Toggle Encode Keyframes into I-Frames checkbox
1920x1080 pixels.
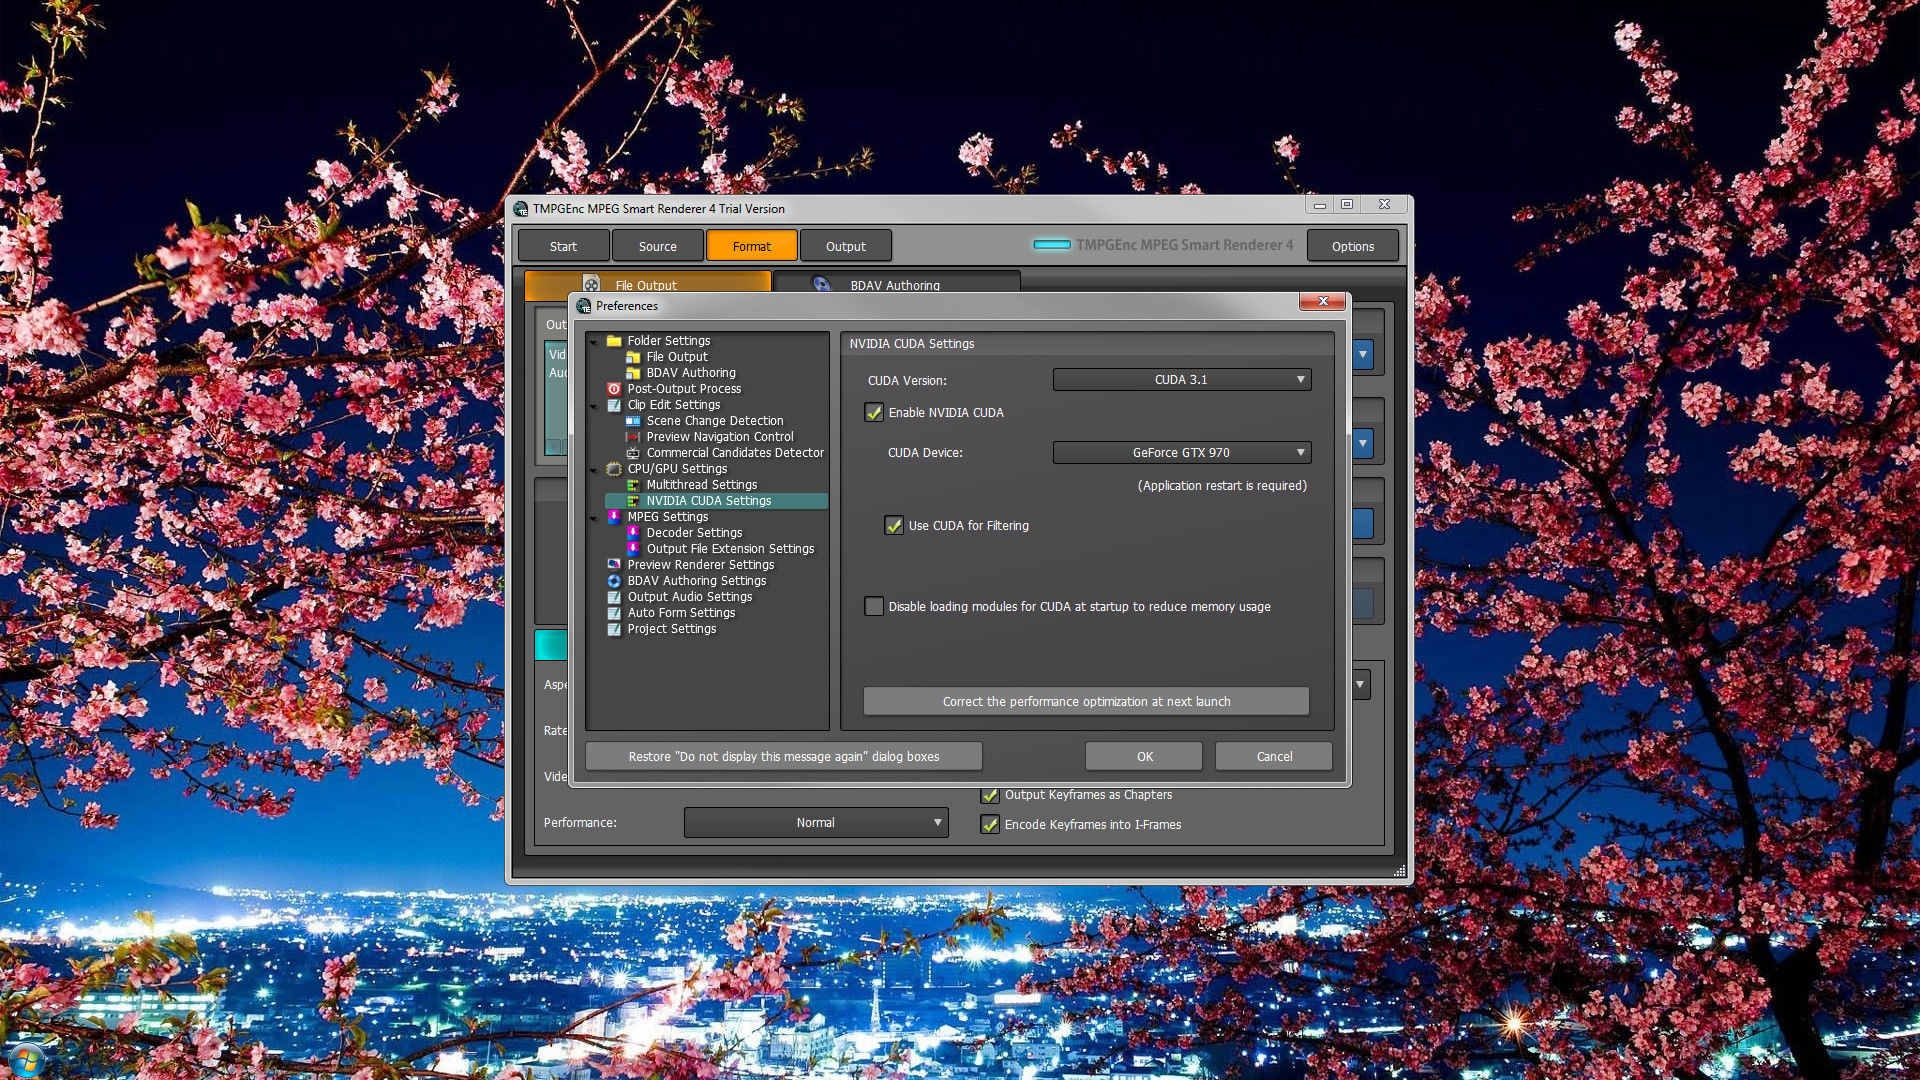(x=990, y=825)
